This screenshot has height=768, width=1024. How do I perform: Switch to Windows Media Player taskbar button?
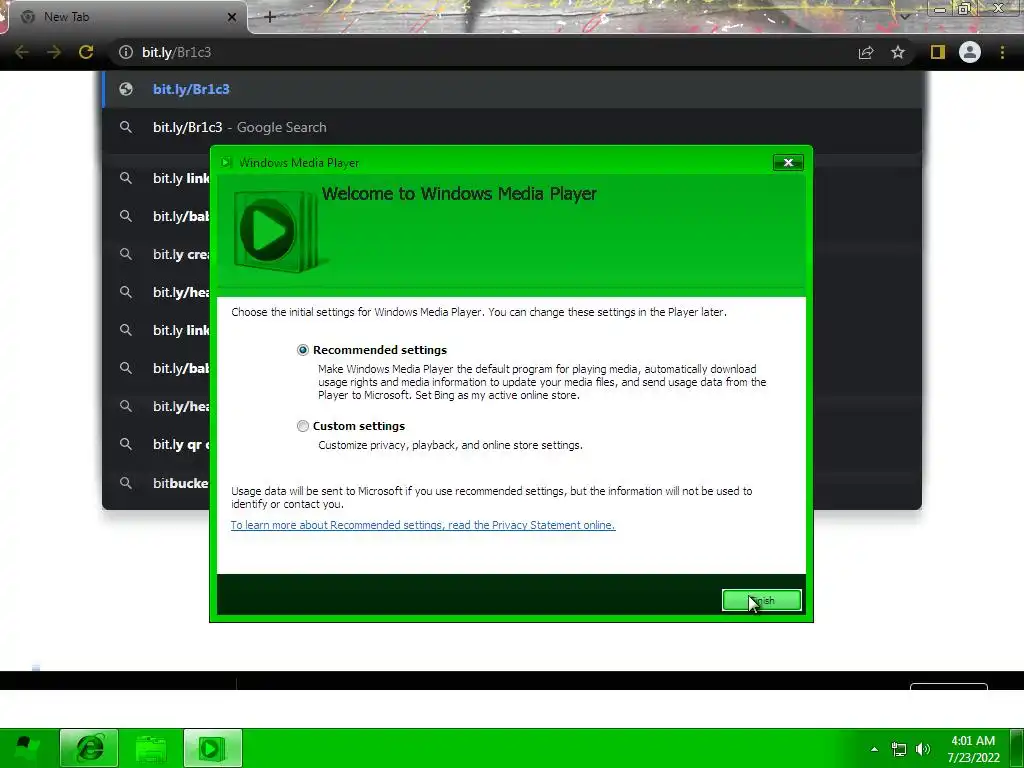click(212, 748)
